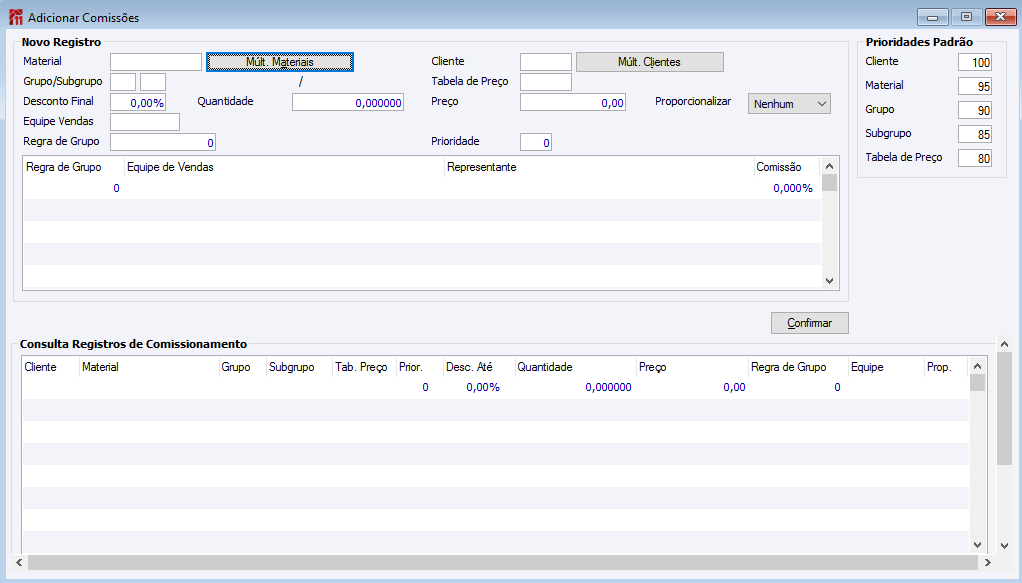This screenshot has height=583, width=1022.
Task: Click horizontal scrollbar right arrow
Action: (987, 562)
